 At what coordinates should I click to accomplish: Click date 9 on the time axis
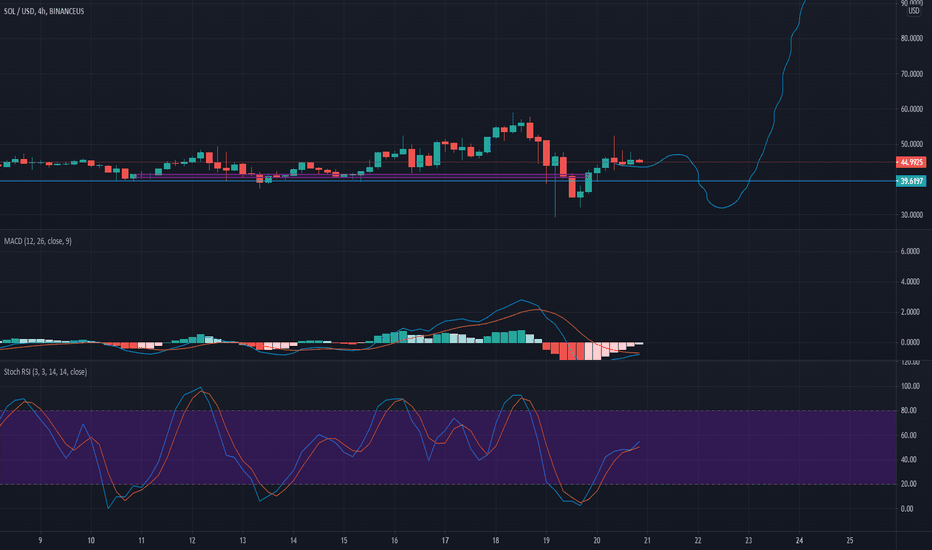pos(40,540)
